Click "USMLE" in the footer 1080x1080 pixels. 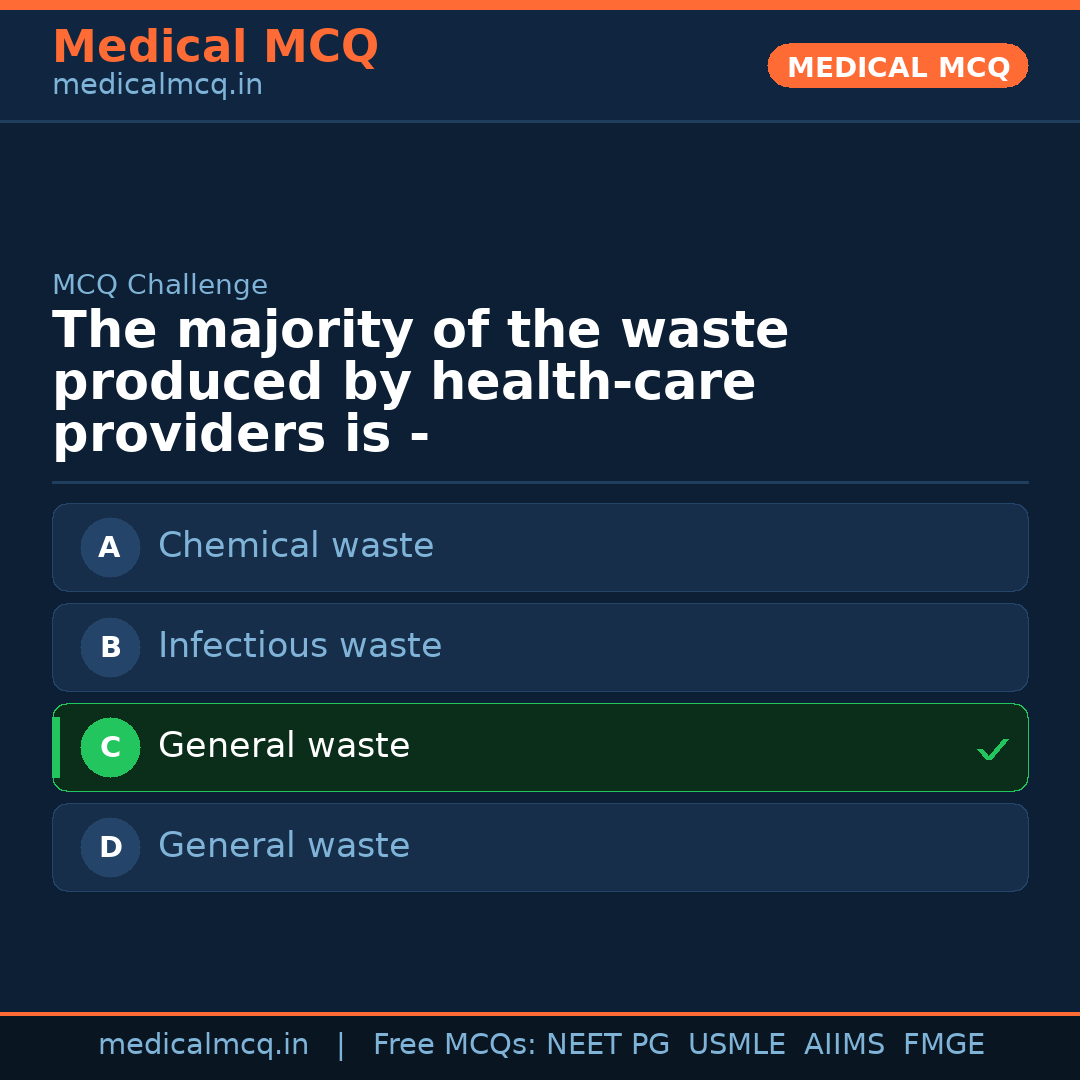pos(737,1045)
